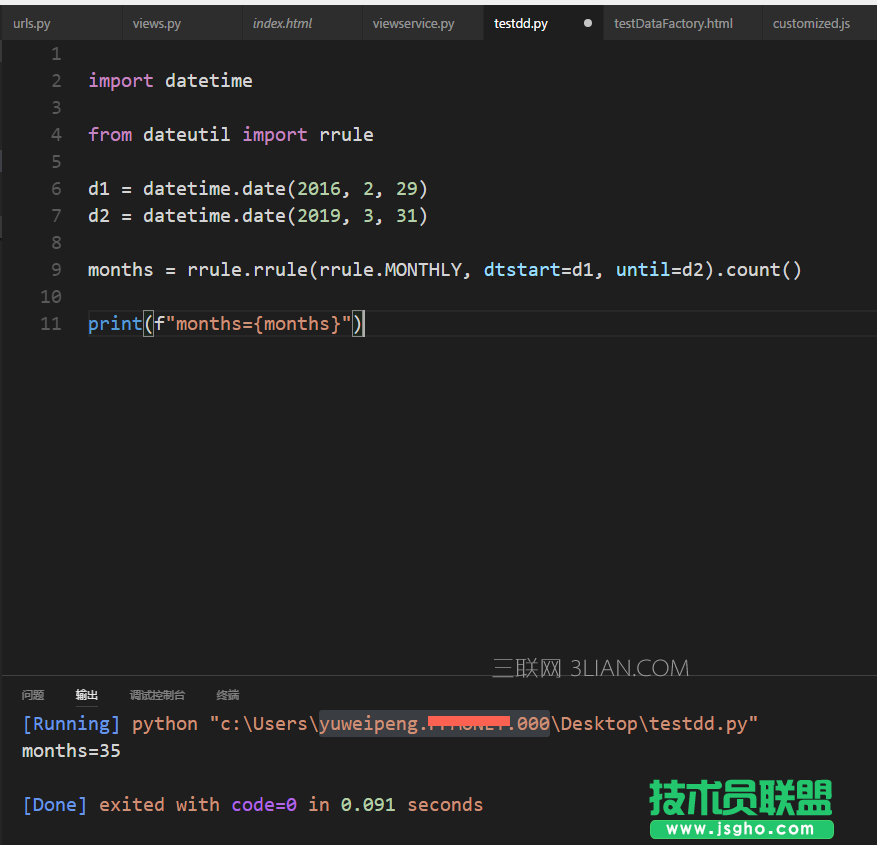
Task: Click the www.jsgho.com watermark link
Action: pyautogui.click(x=741, y=829)
